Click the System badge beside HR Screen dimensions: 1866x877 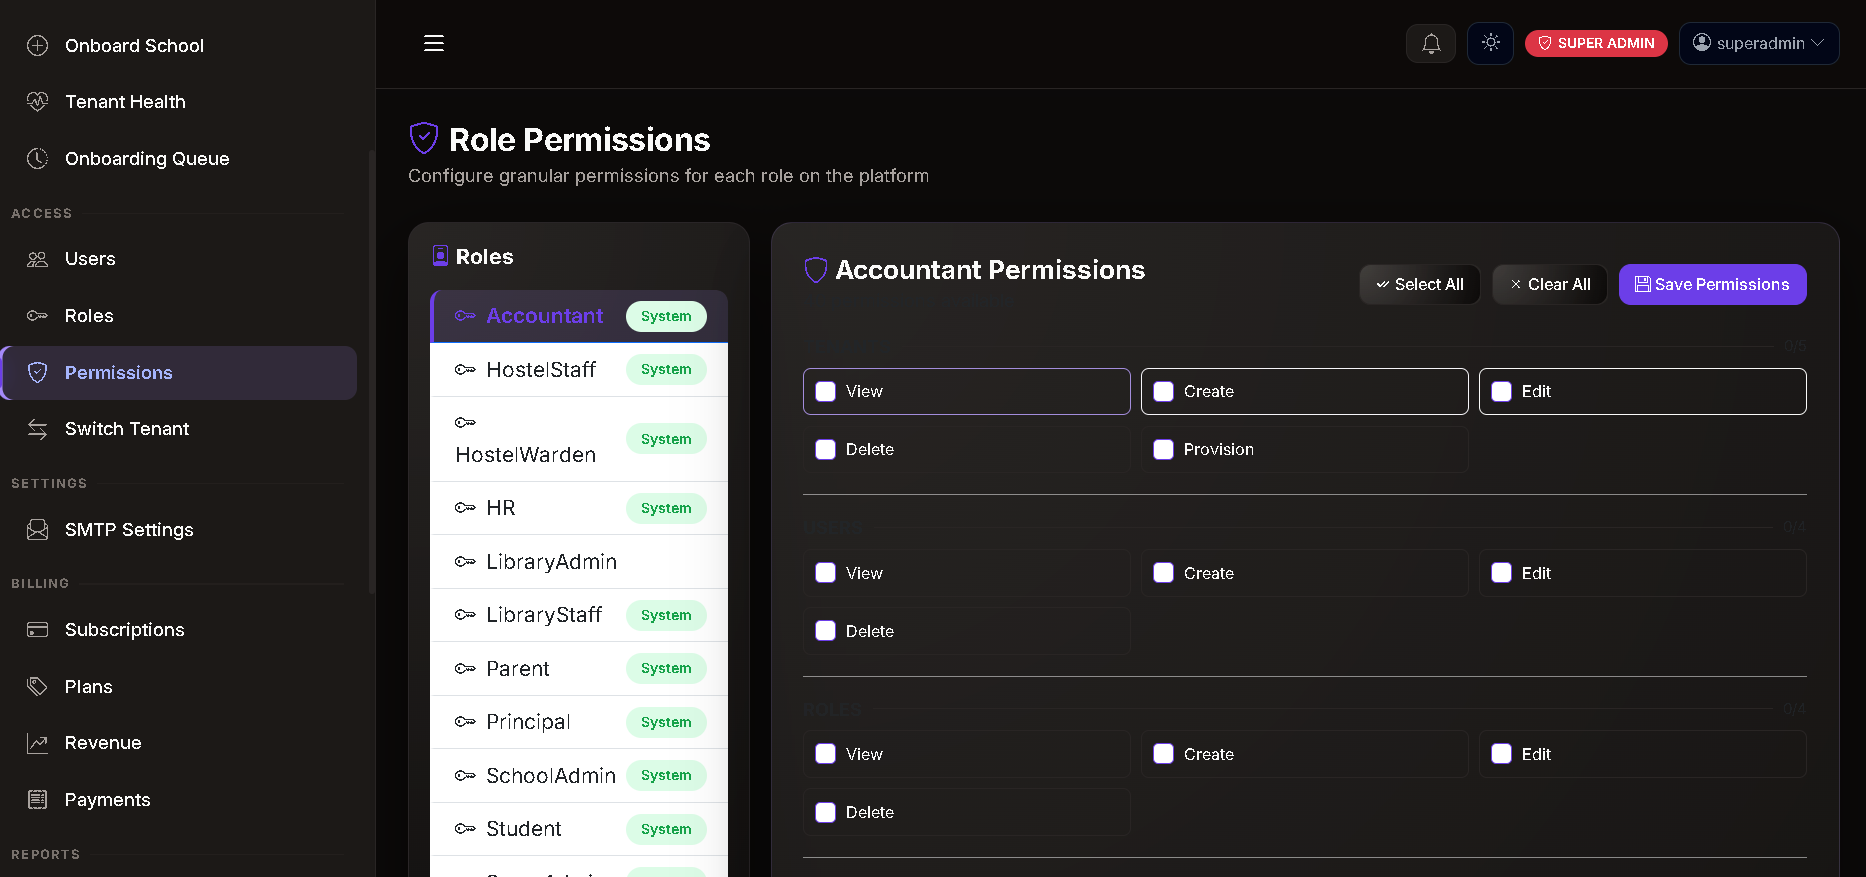tap(666, 508)
